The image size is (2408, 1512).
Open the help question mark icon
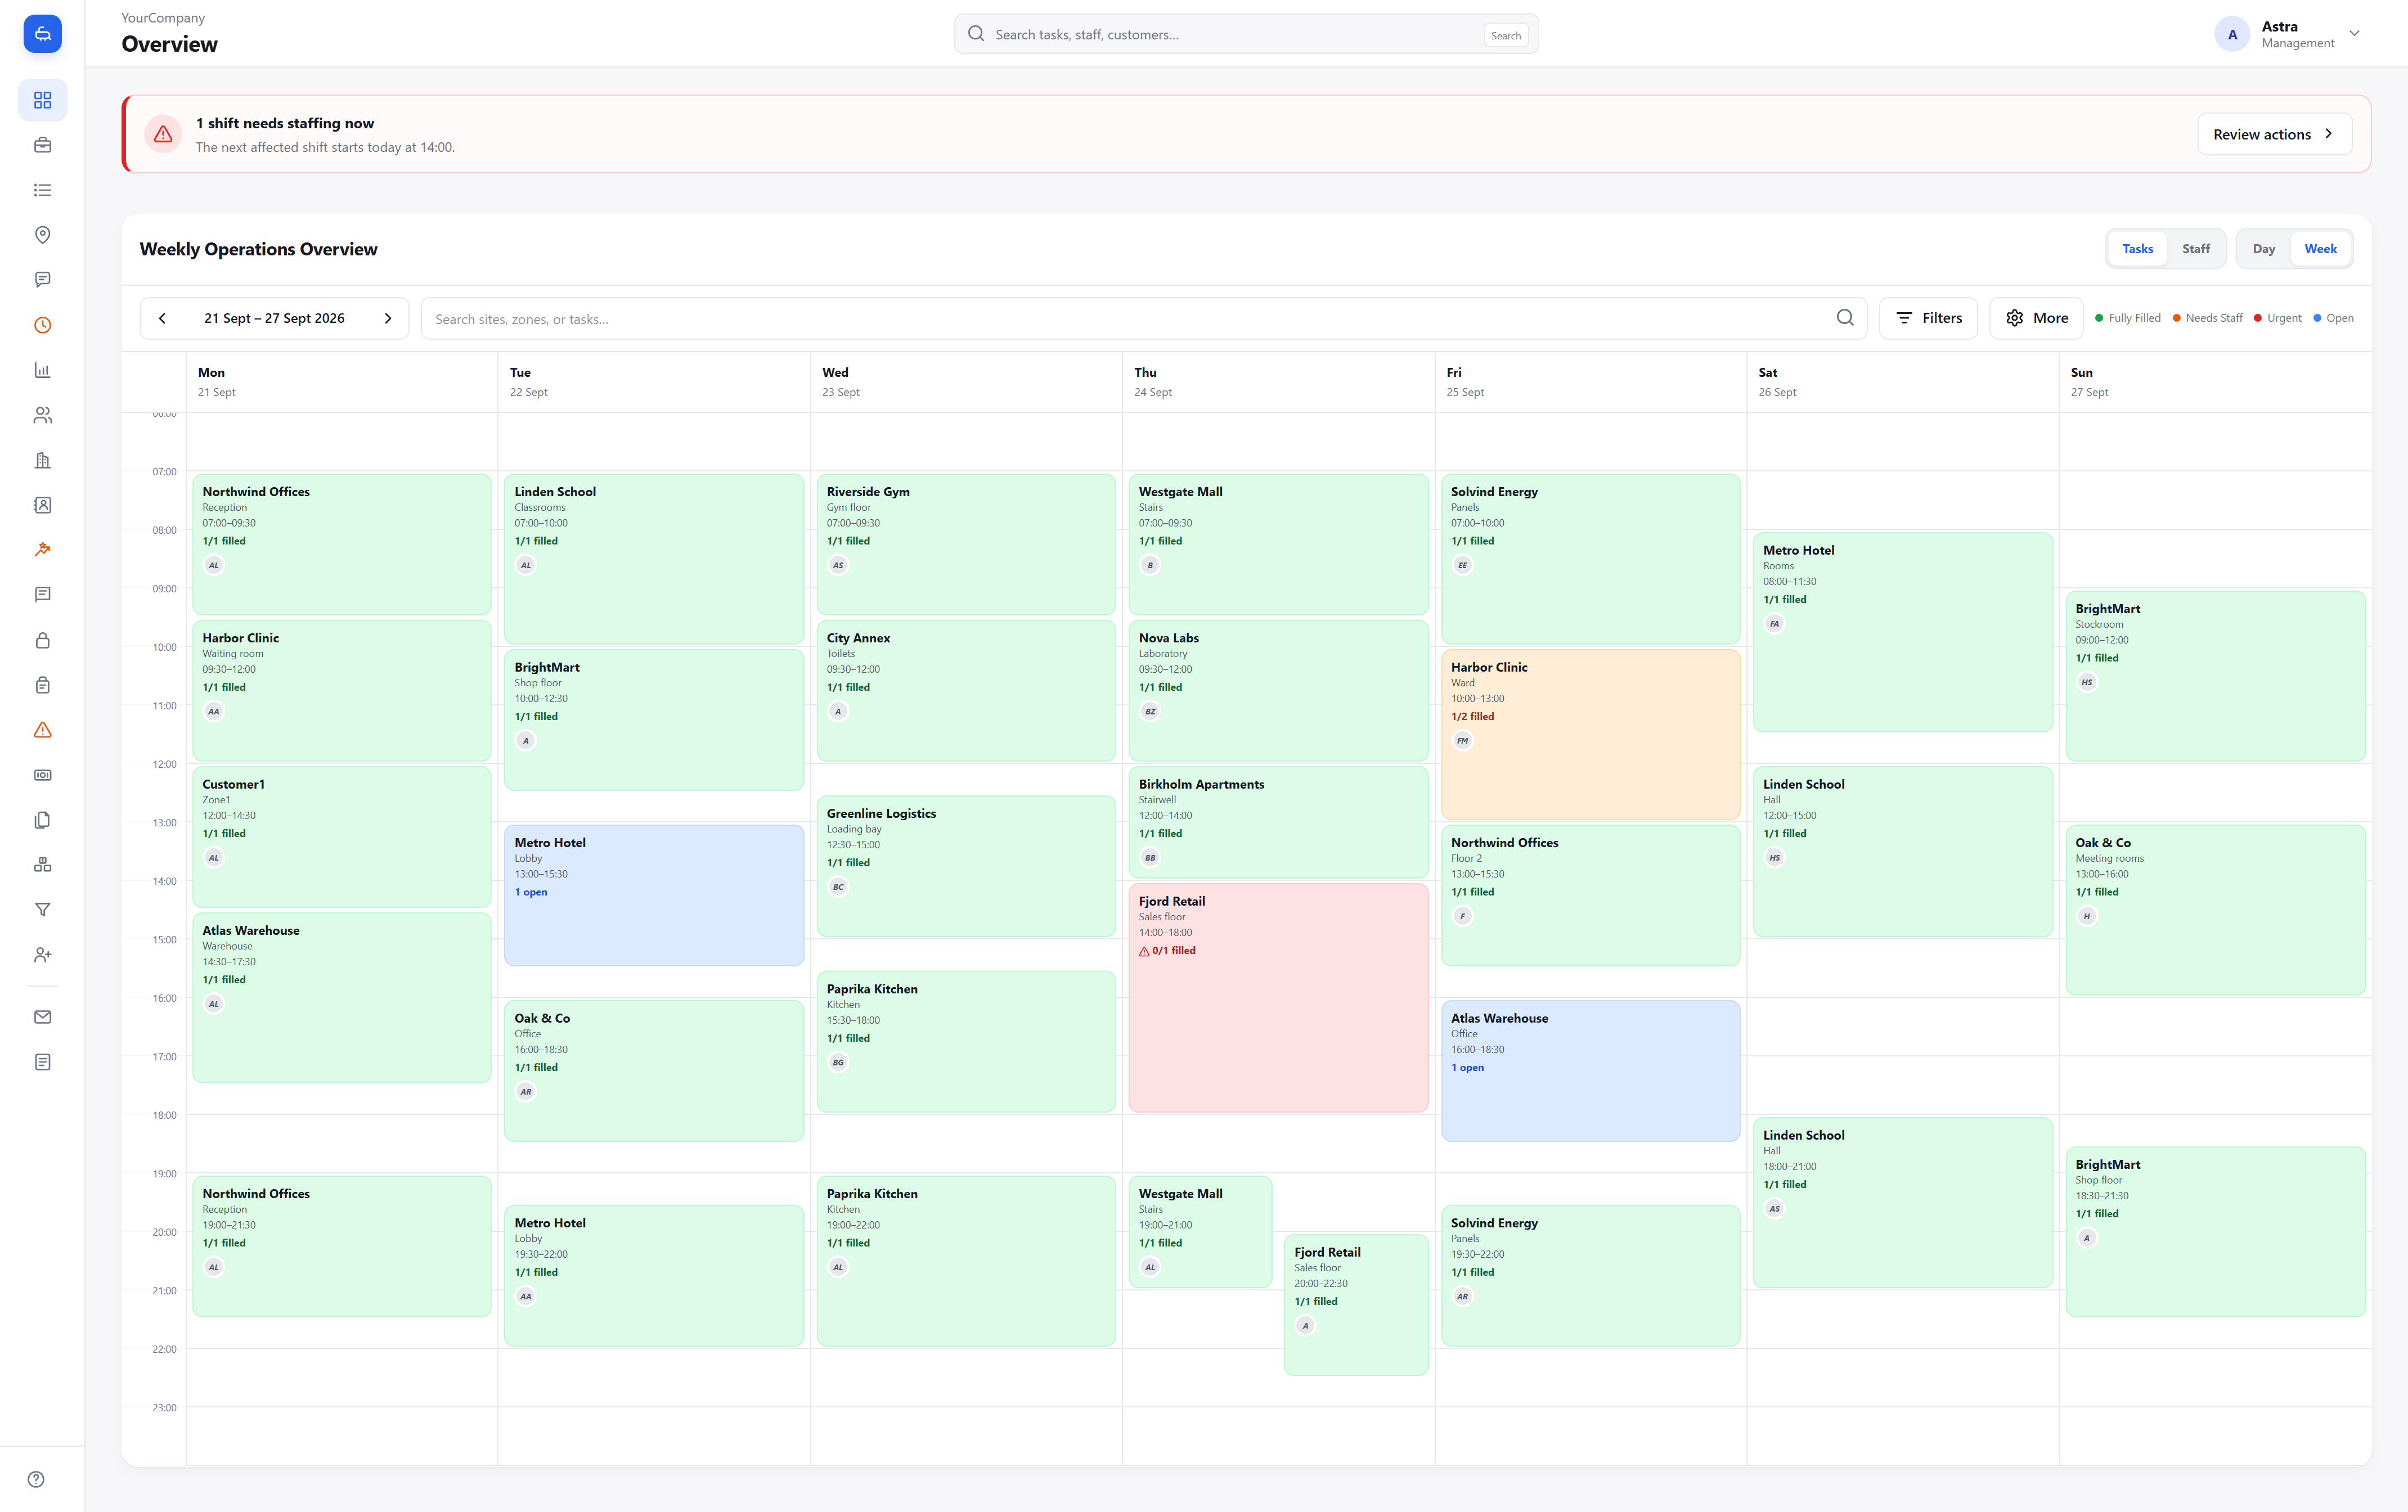36,1479
